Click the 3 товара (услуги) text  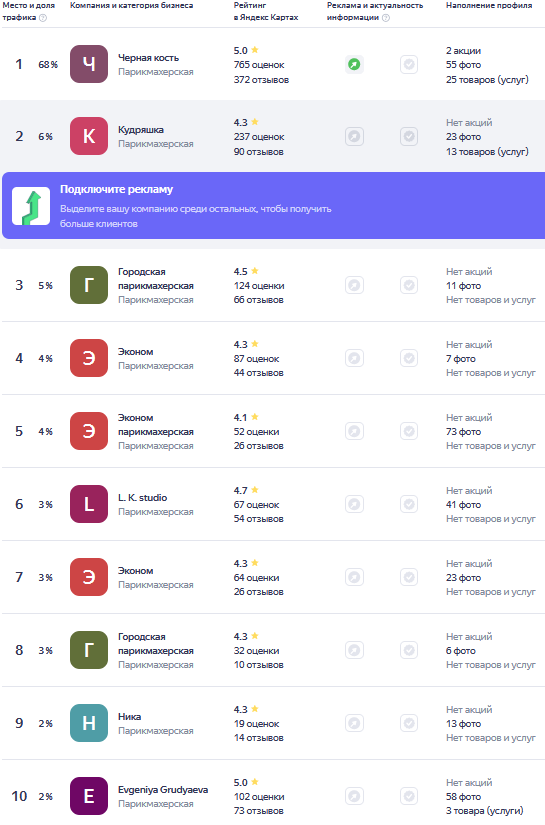tap(485, 811)
